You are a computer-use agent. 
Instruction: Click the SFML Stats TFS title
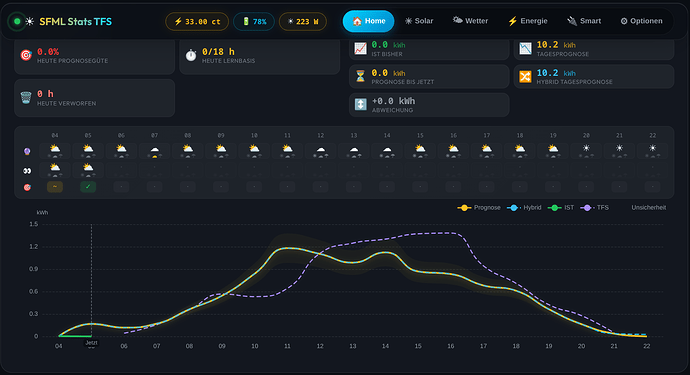[x=75, y=21]
